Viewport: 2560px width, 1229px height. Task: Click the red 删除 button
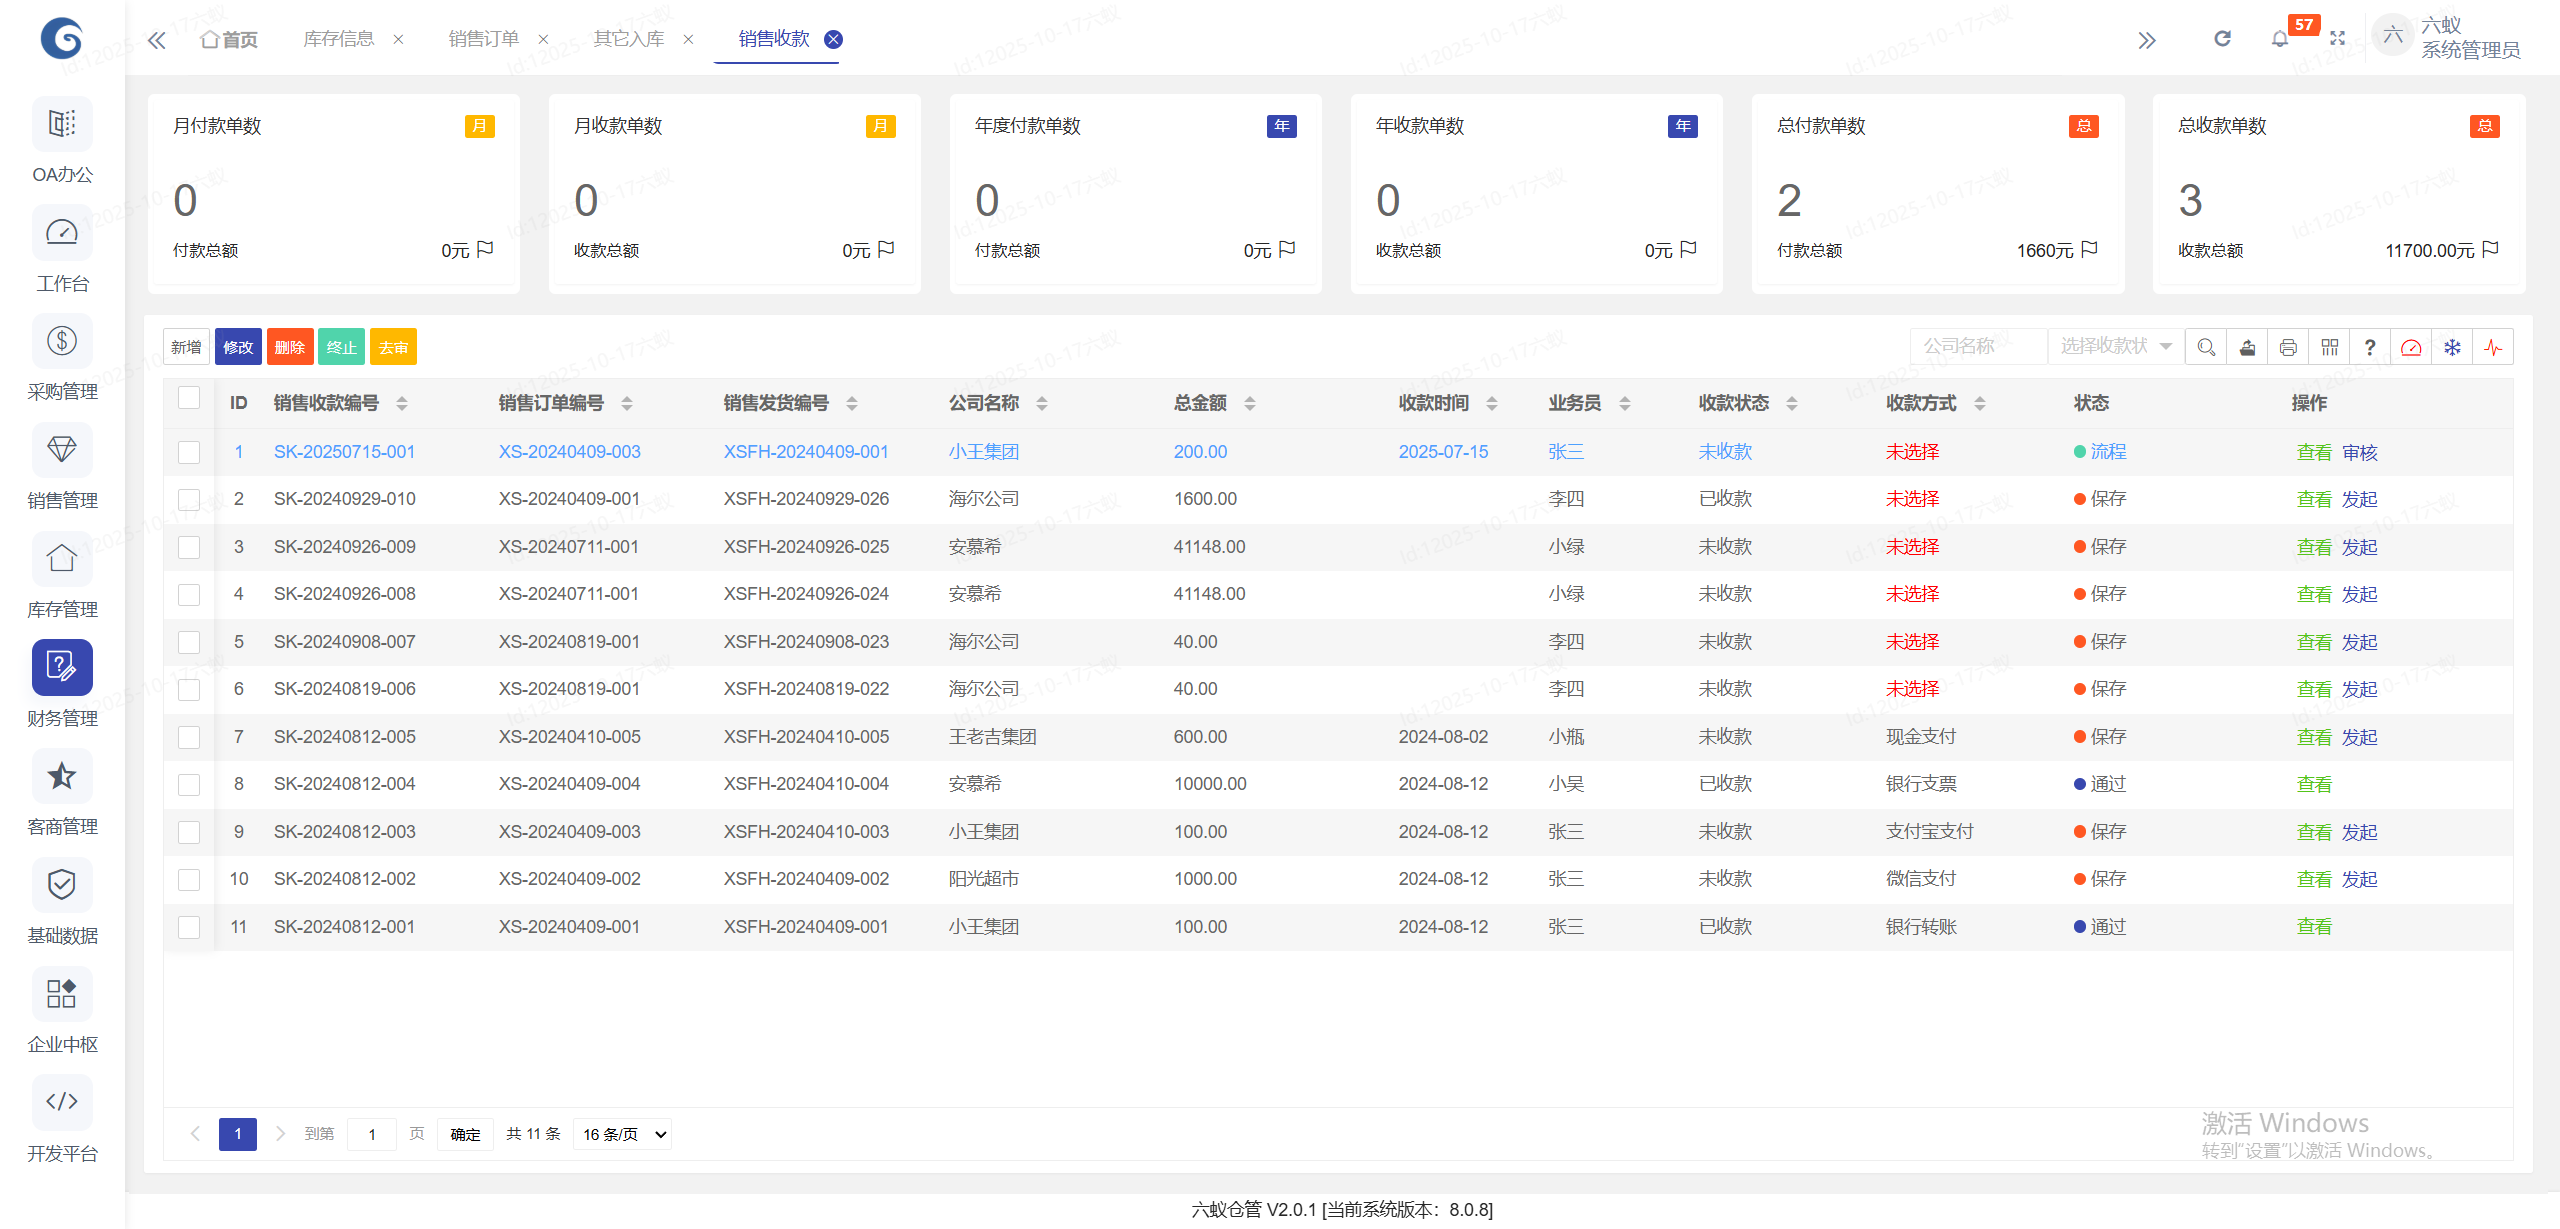pyautogui.click(x=289, y=347)
